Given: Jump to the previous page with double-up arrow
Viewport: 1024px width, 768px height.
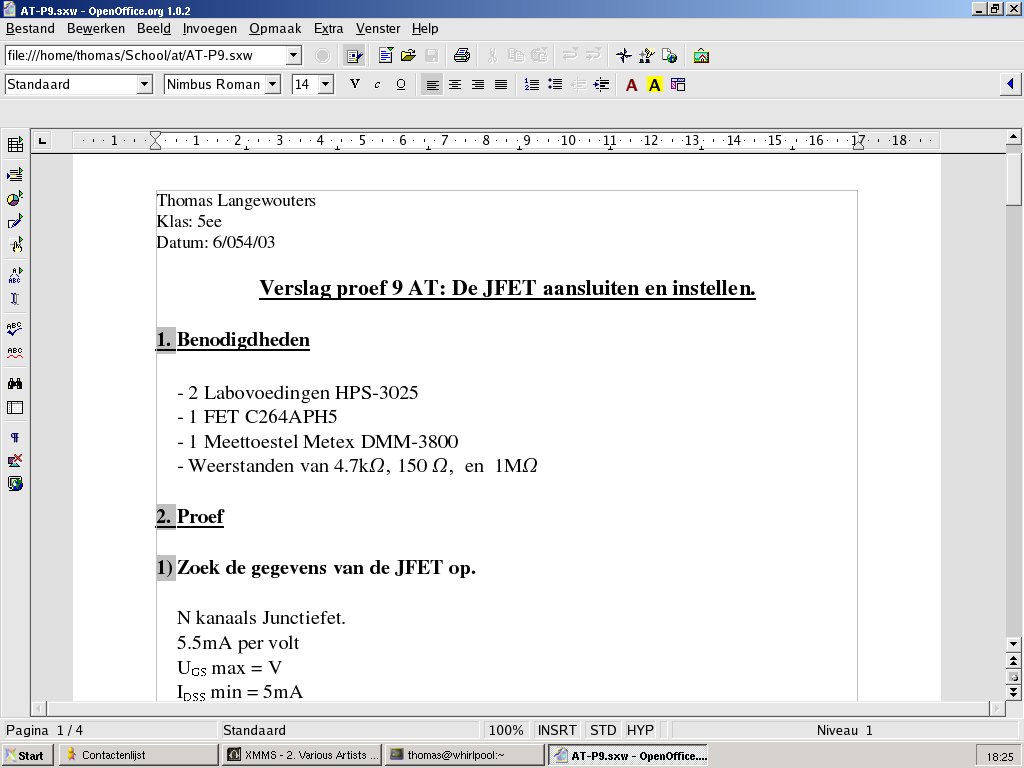Looking at the screenshot, I should click(1014, 662).
